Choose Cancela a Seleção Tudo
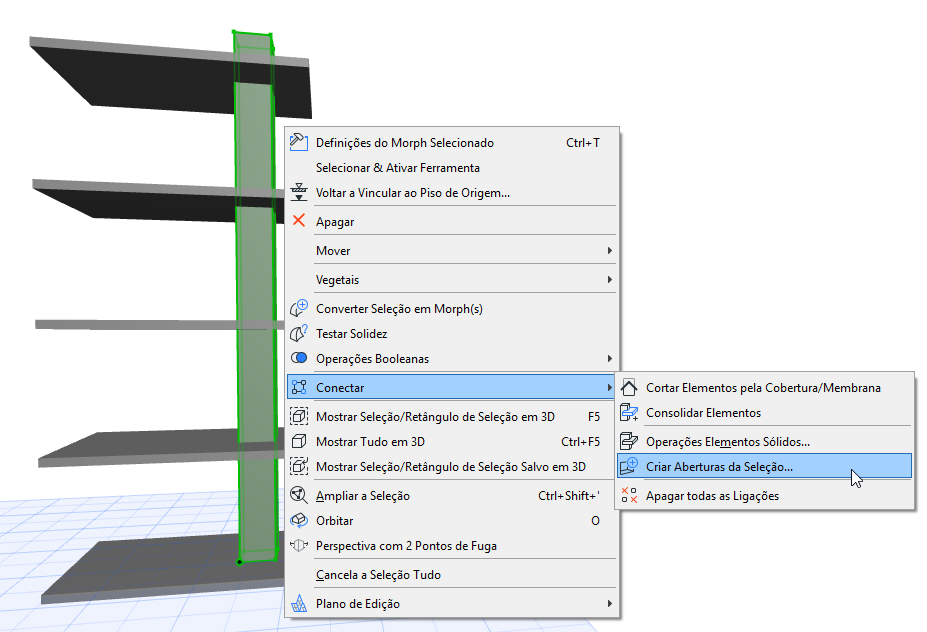This screenshot has width=927, height=632. pyautogui.click(x=452, y=575)
